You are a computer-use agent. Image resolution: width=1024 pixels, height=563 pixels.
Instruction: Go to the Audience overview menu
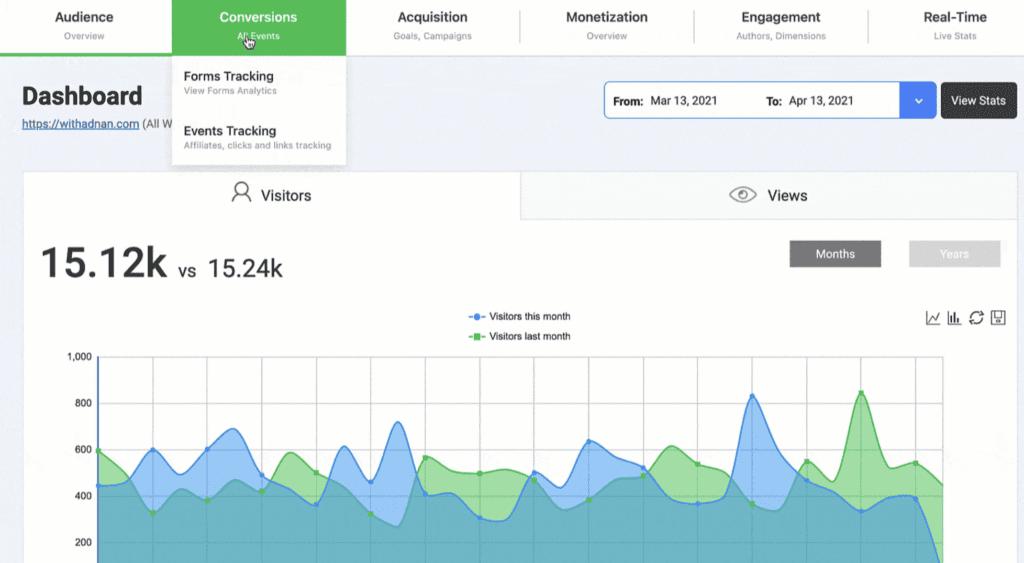[x=84, y=25]
